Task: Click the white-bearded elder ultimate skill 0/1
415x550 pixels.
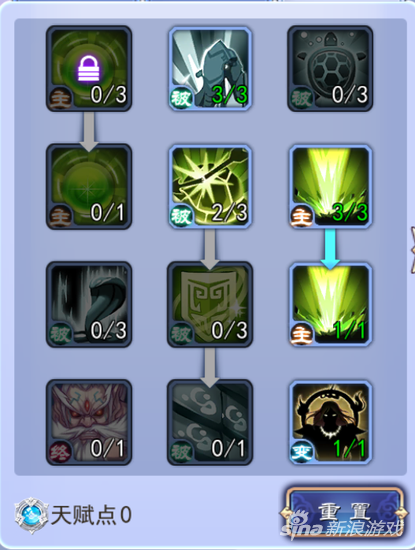Action: click(89, 422)
